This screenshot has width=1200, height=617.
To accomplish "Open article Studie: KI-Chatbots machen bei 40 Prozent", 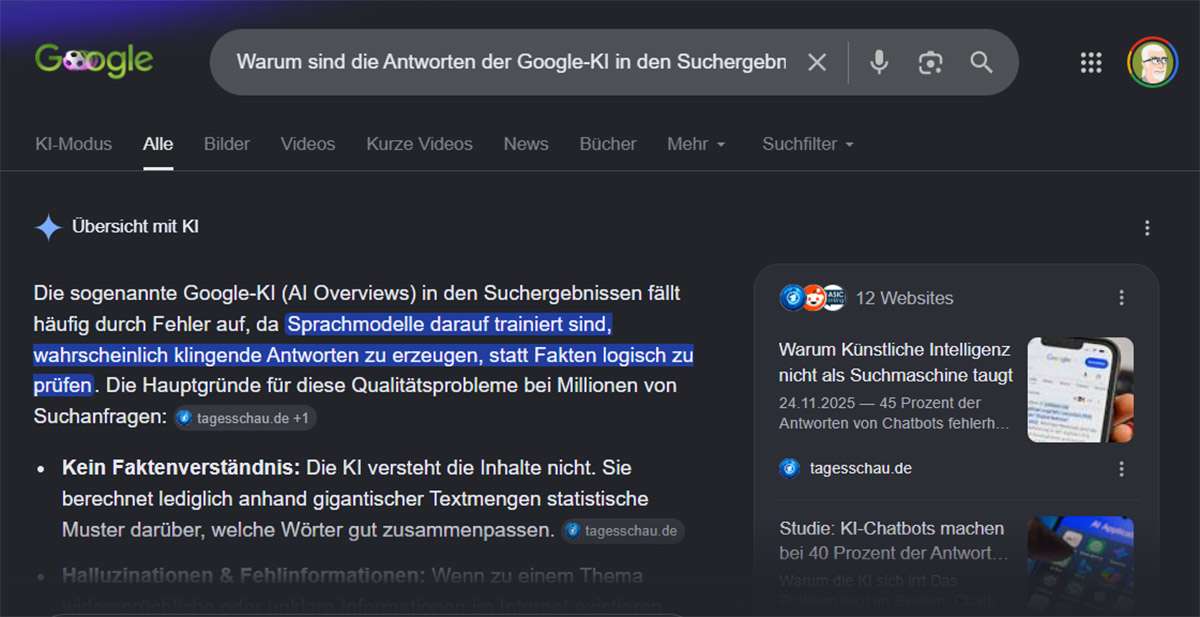I will [893, 540].
